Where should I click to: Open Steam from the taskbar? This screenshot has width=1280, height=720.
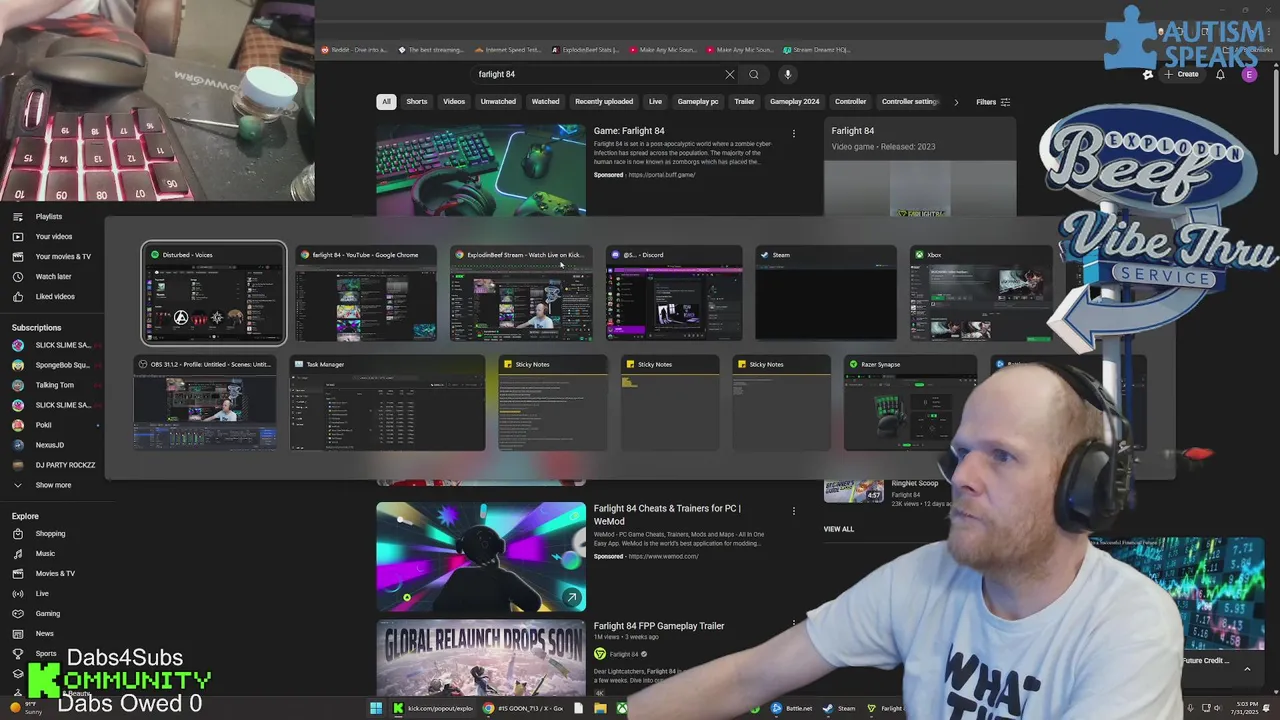pyautogui.click(x=839, y=708)
